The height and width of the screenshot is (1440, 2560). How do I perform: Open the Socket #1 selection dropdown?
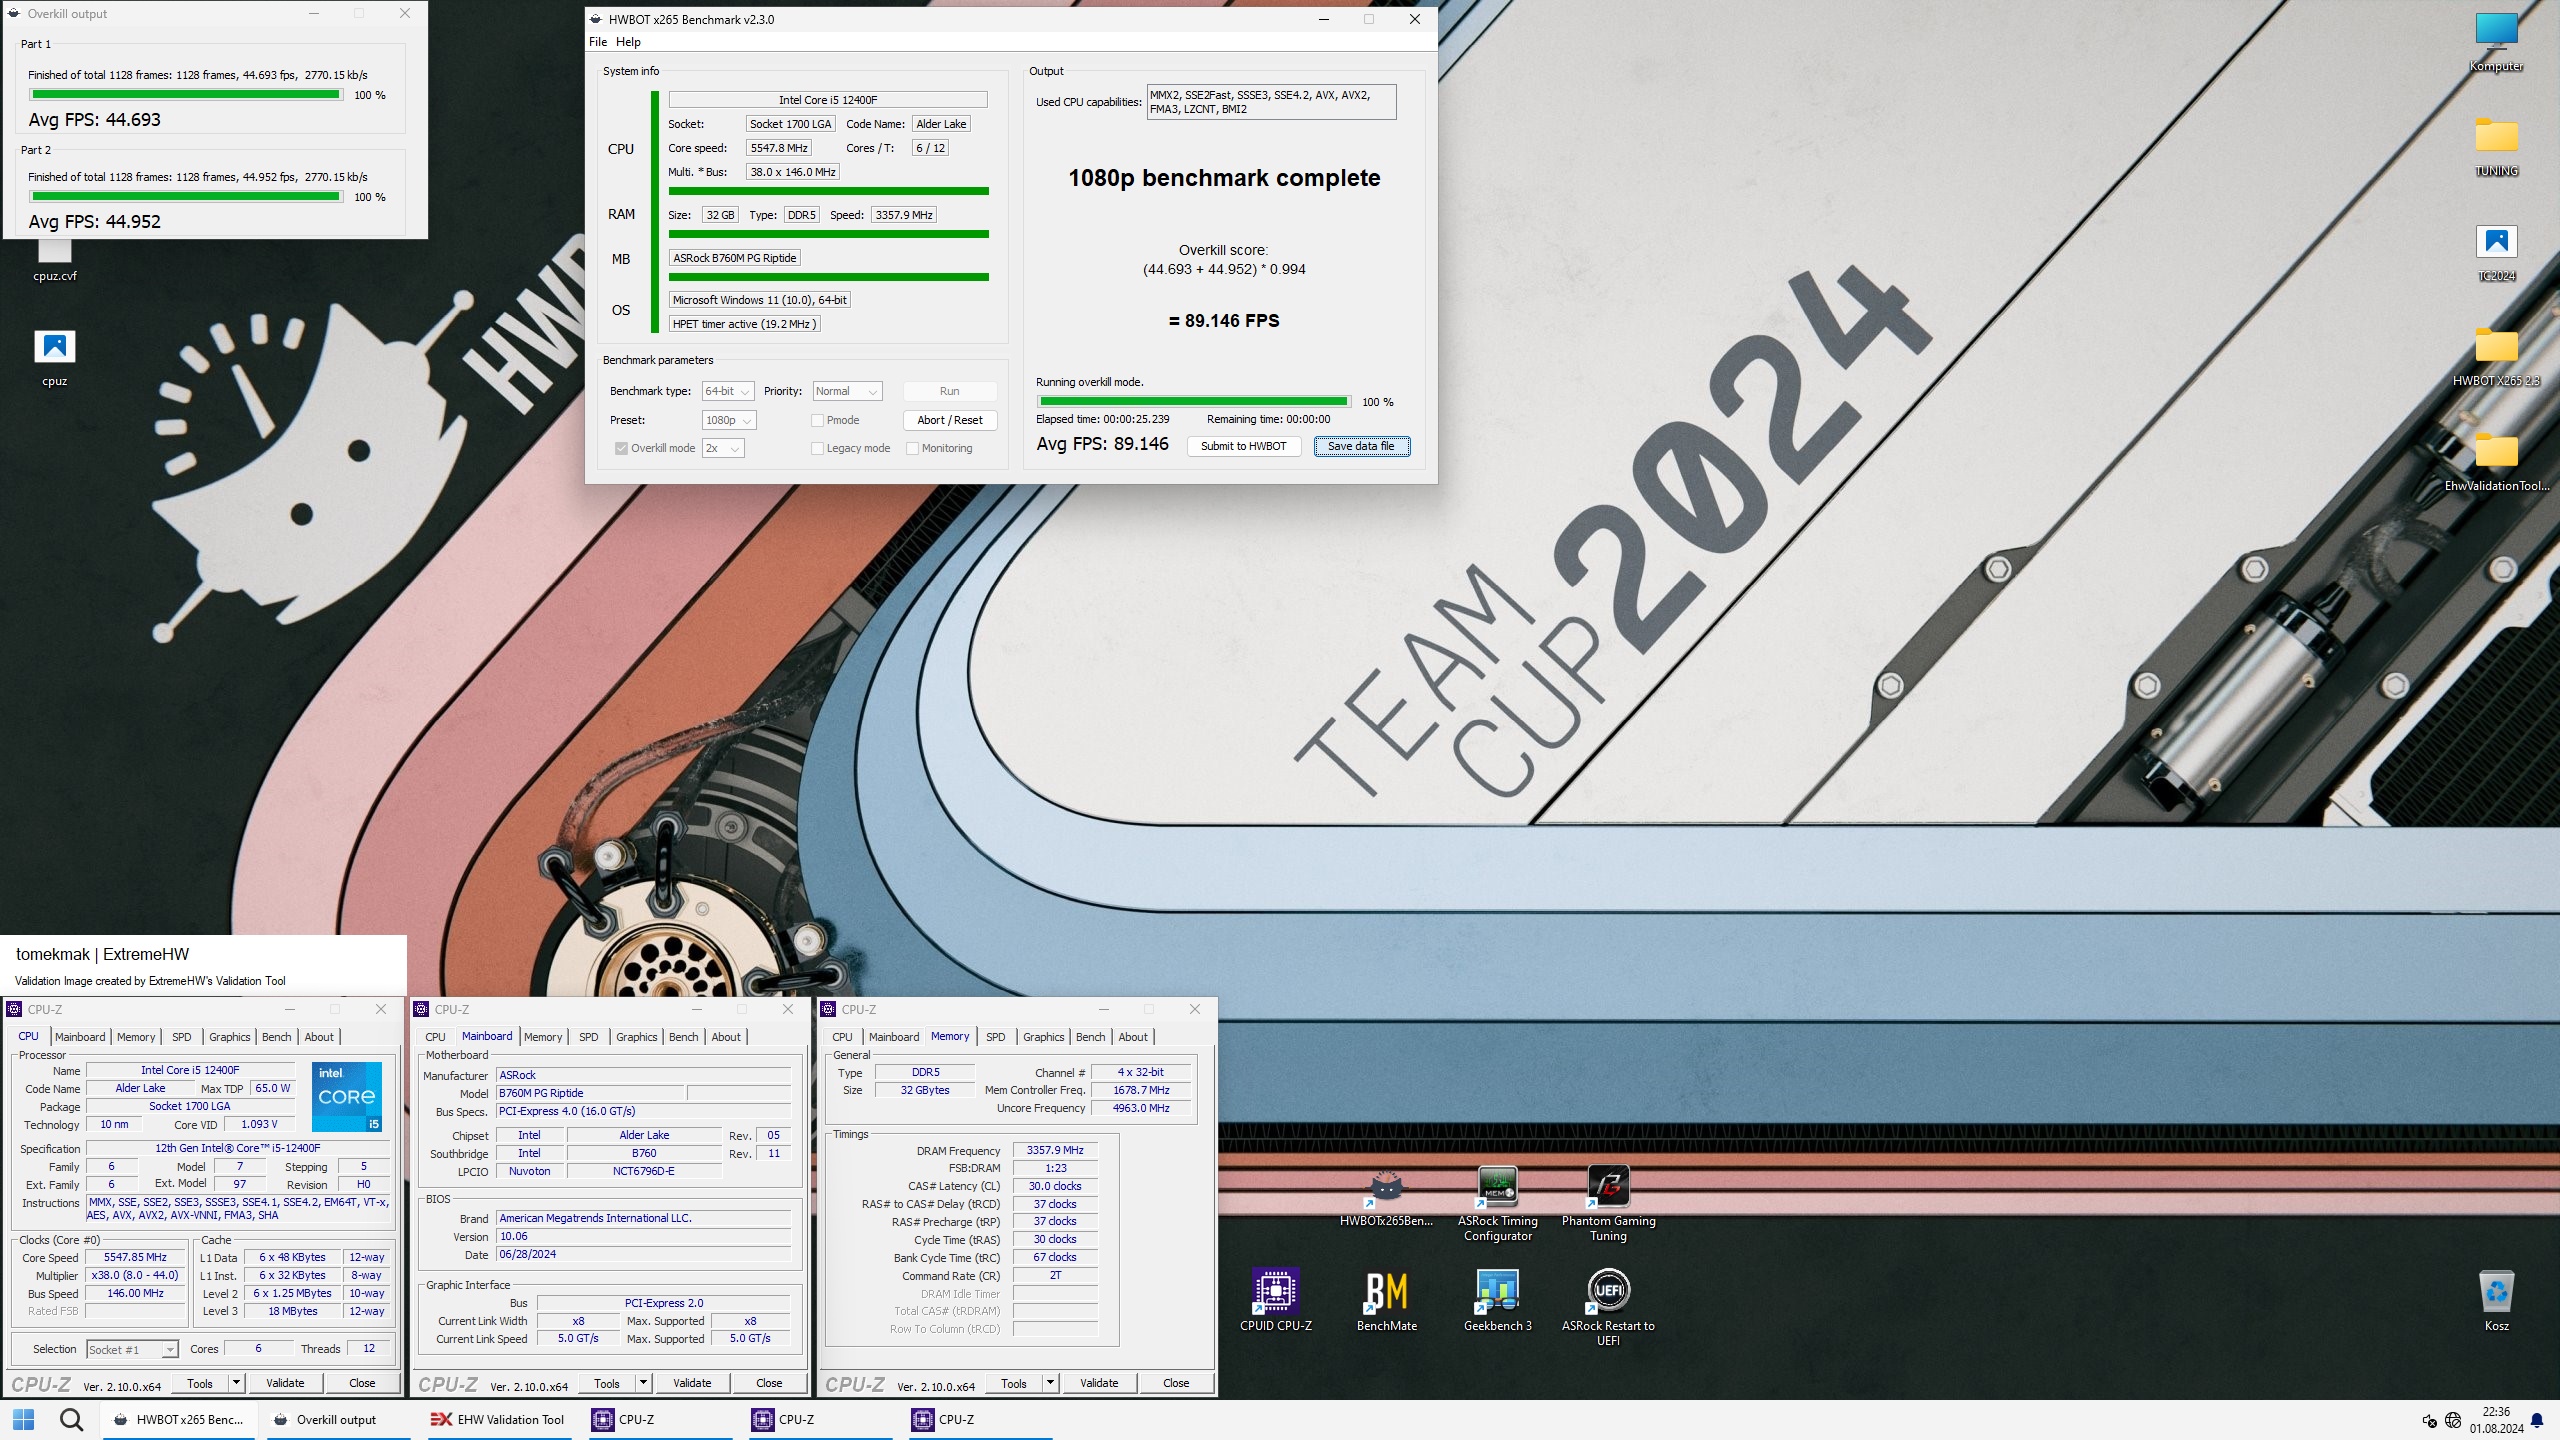pos(132,1349)
